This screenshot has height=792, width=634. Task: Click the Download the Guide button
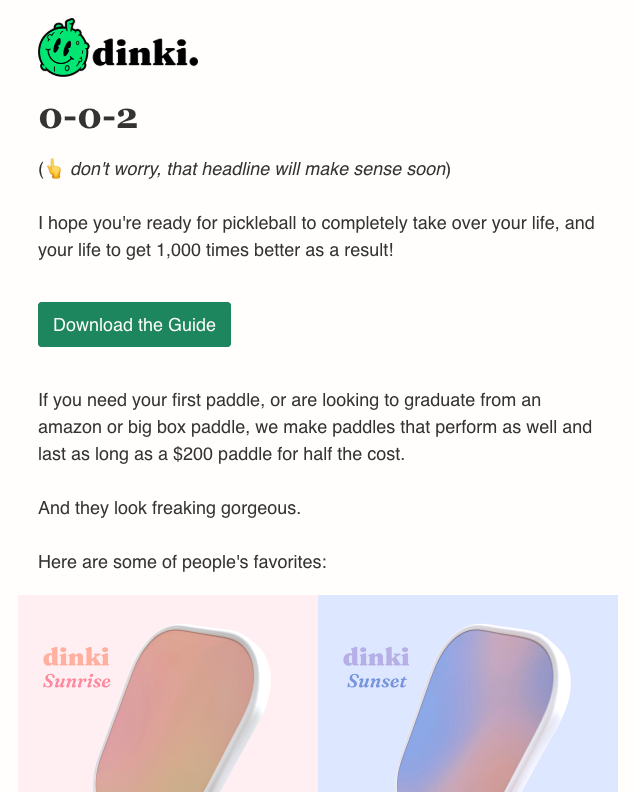tap(134, 324)
